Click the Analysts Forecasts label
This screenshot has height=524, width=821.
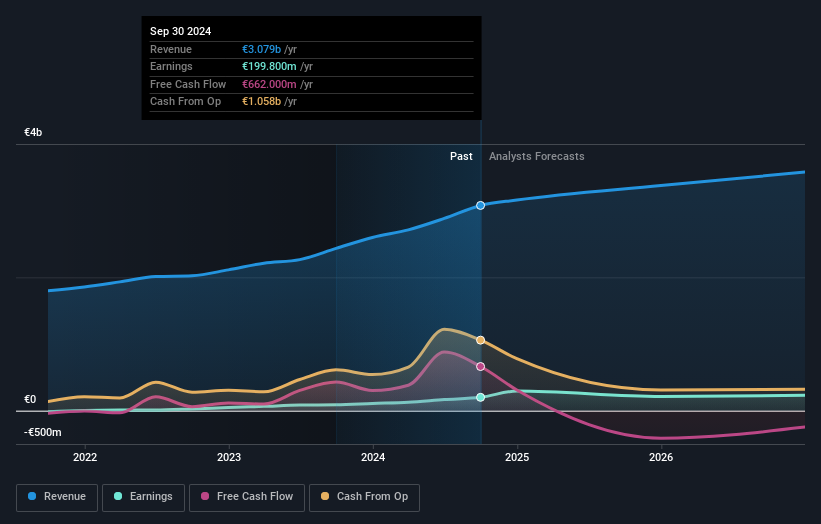(x=537, y=157)
